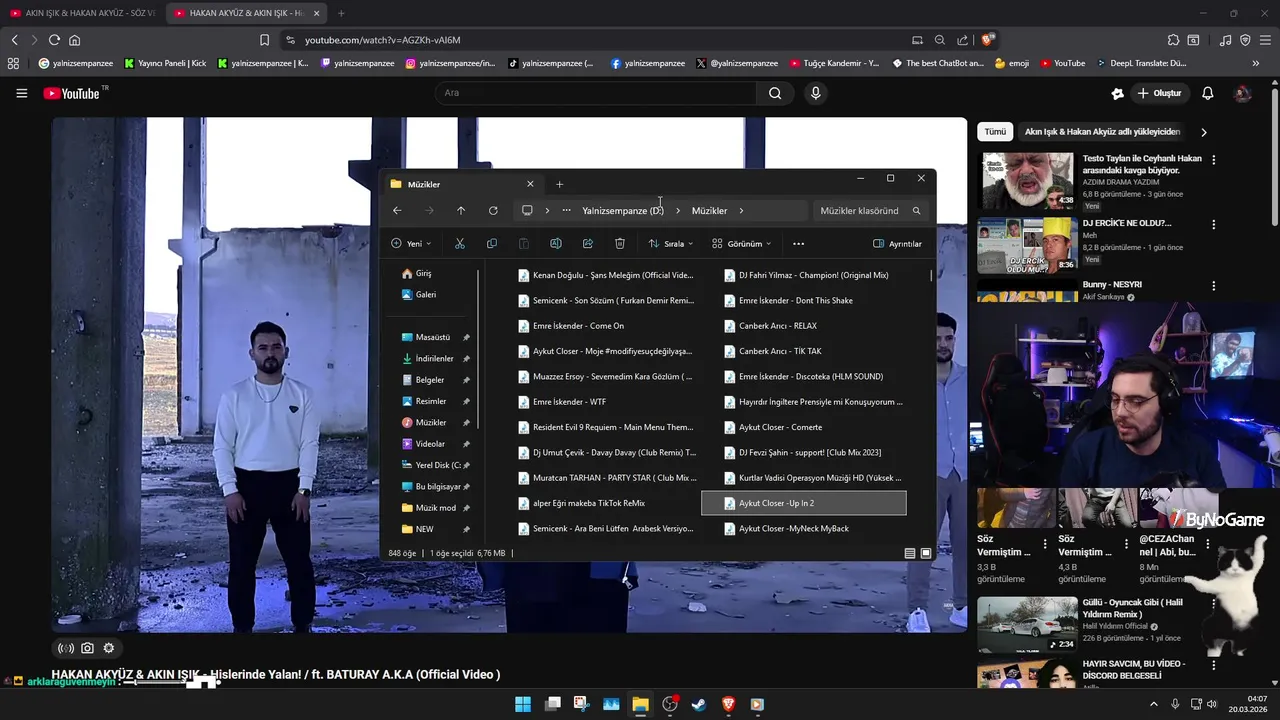
Task: Click the Brave Shields lion icon in address bar
Action: click(x=988, y=40)
